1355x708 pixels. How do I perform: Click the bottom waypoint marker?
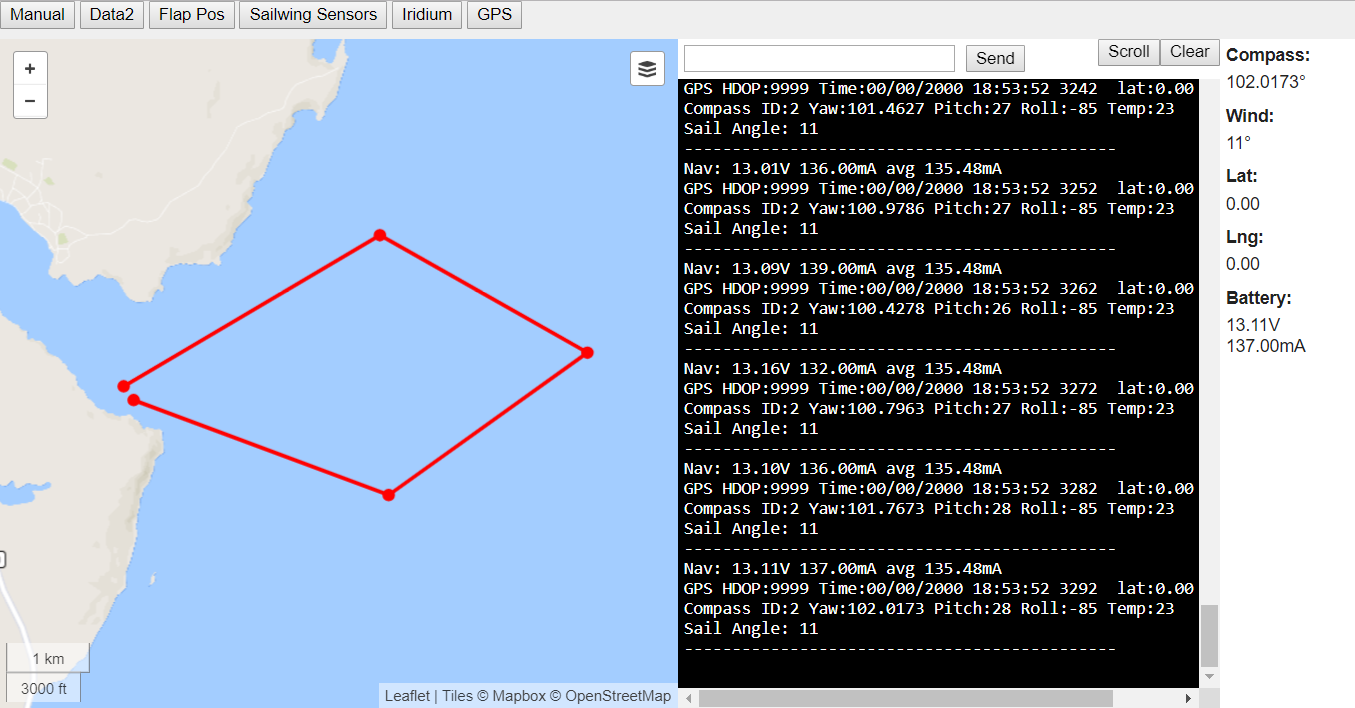pos(388,495)
